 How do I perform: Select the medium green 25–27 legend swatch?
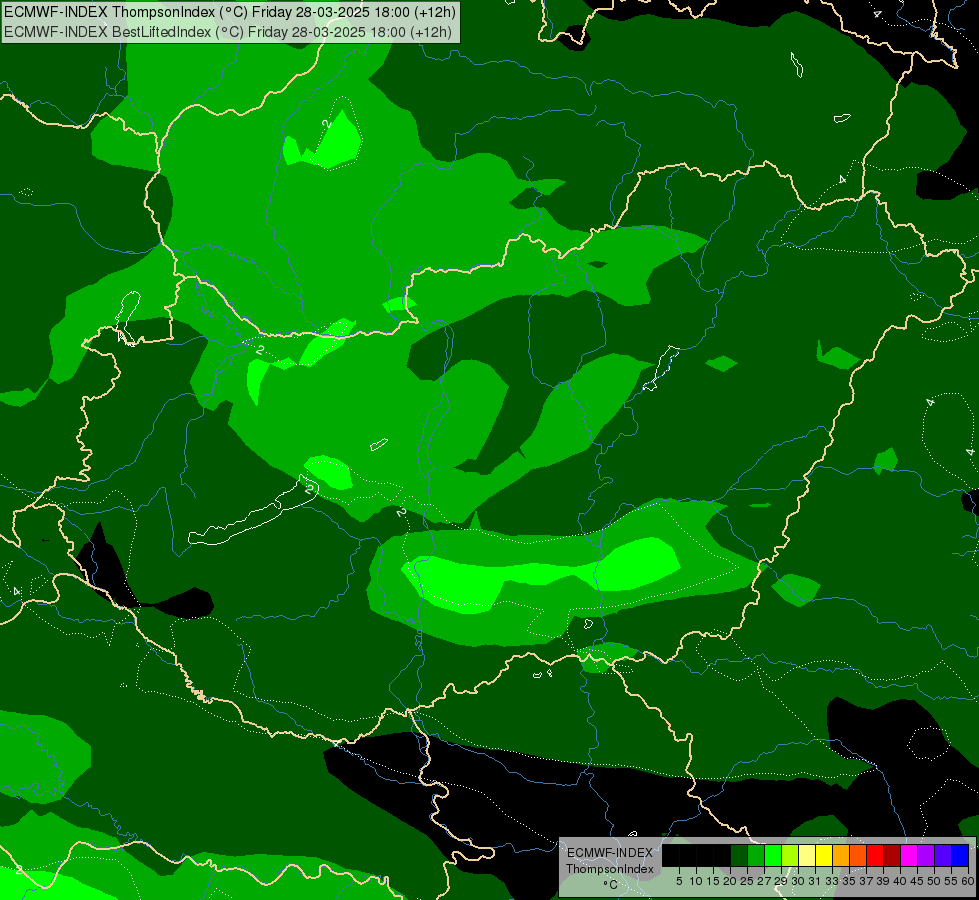click(756, 855)
